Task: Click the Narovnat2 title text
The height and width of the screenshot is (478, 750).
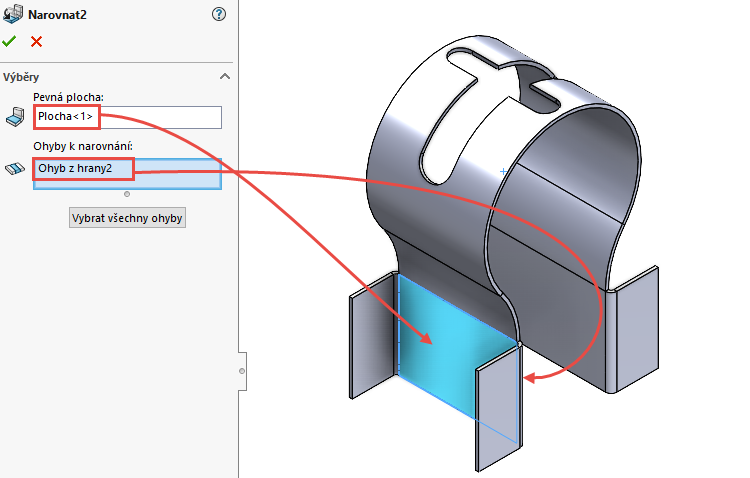Action: (x=57, y=15)
